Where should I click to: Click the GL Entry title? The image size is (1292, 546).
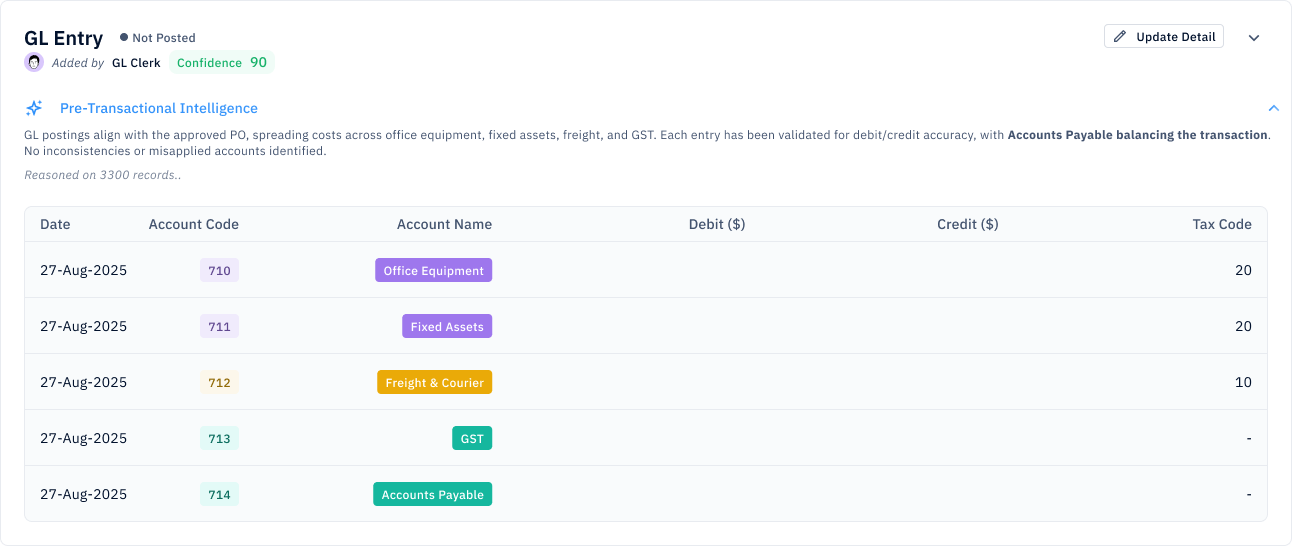click(64, 38)
